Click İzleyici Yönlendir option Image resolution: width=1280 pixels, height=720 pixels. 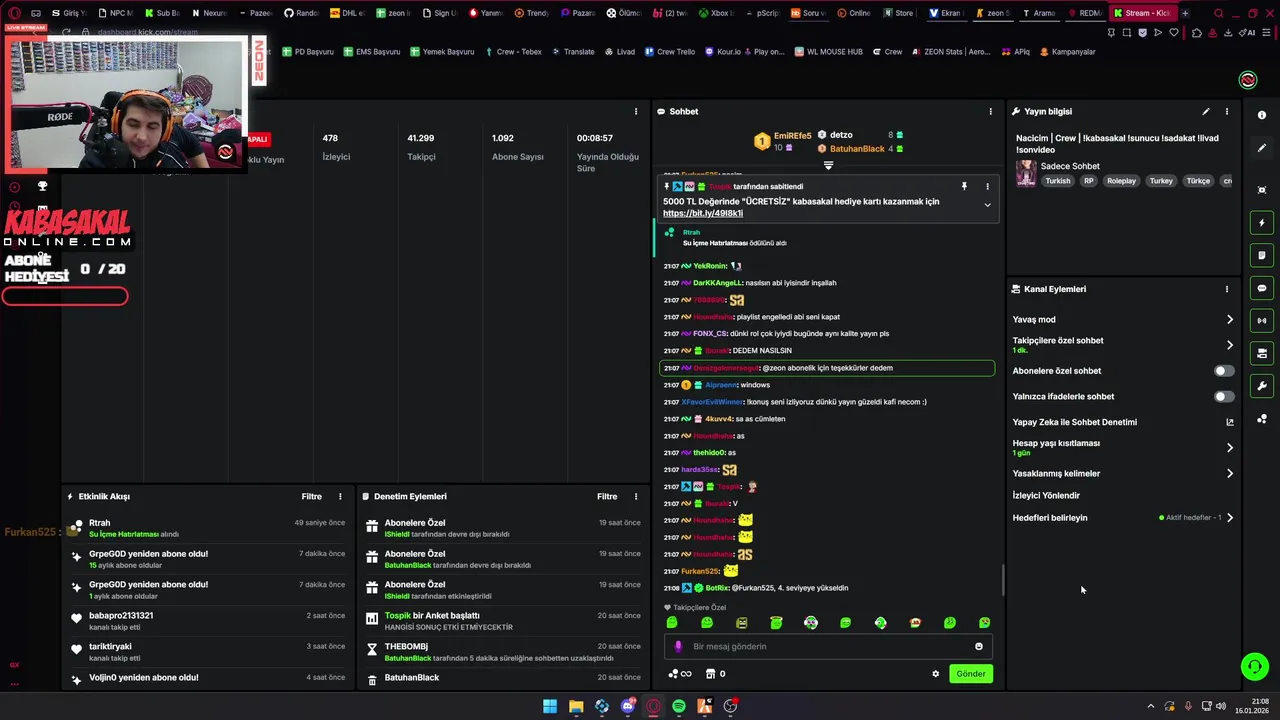(1046, 496)
